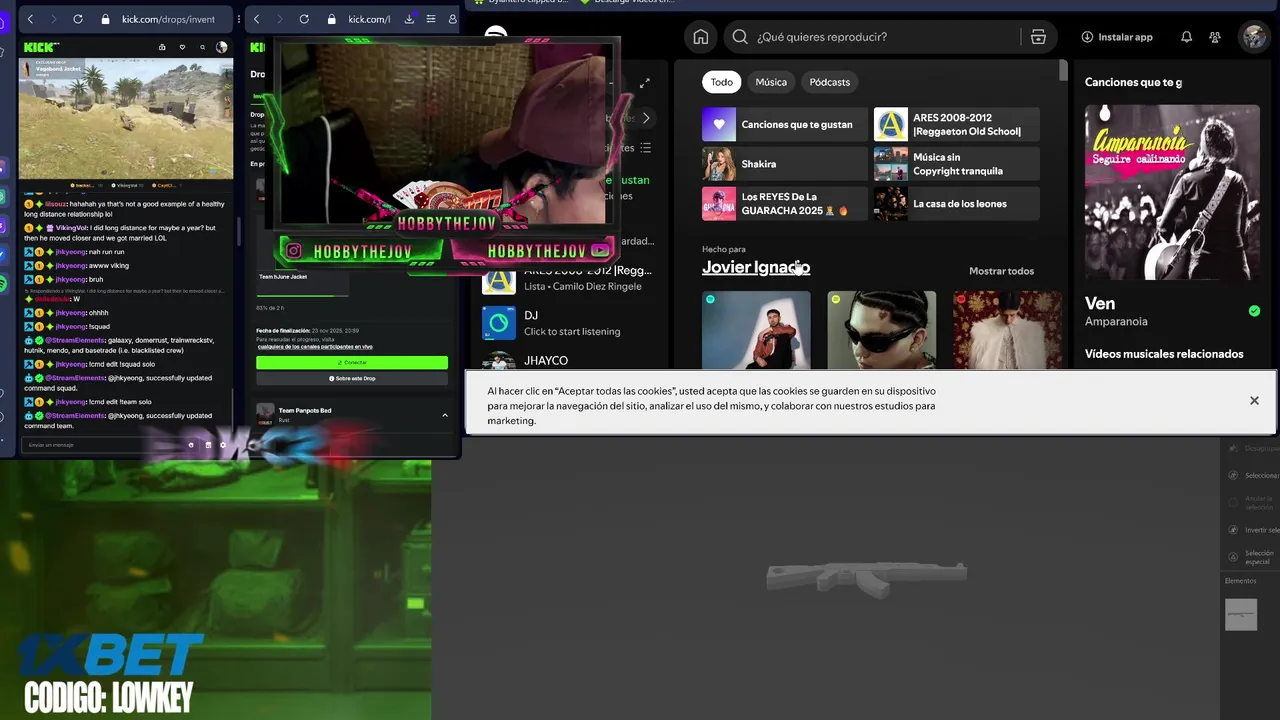Open canales participantes en vivo link
1280x720 pixels.
pyautogui.click(x=315, y=347)
